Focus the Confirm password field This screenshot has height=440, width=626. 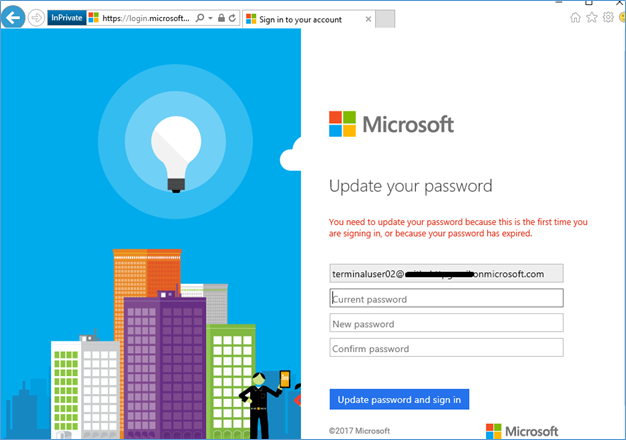point(446,348)
